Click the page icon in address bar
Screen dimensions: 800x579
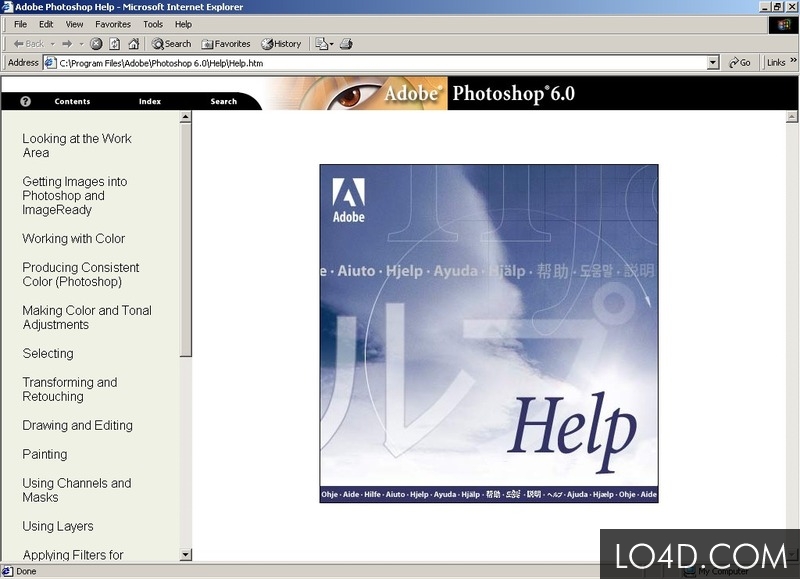(x=50, y=63)
